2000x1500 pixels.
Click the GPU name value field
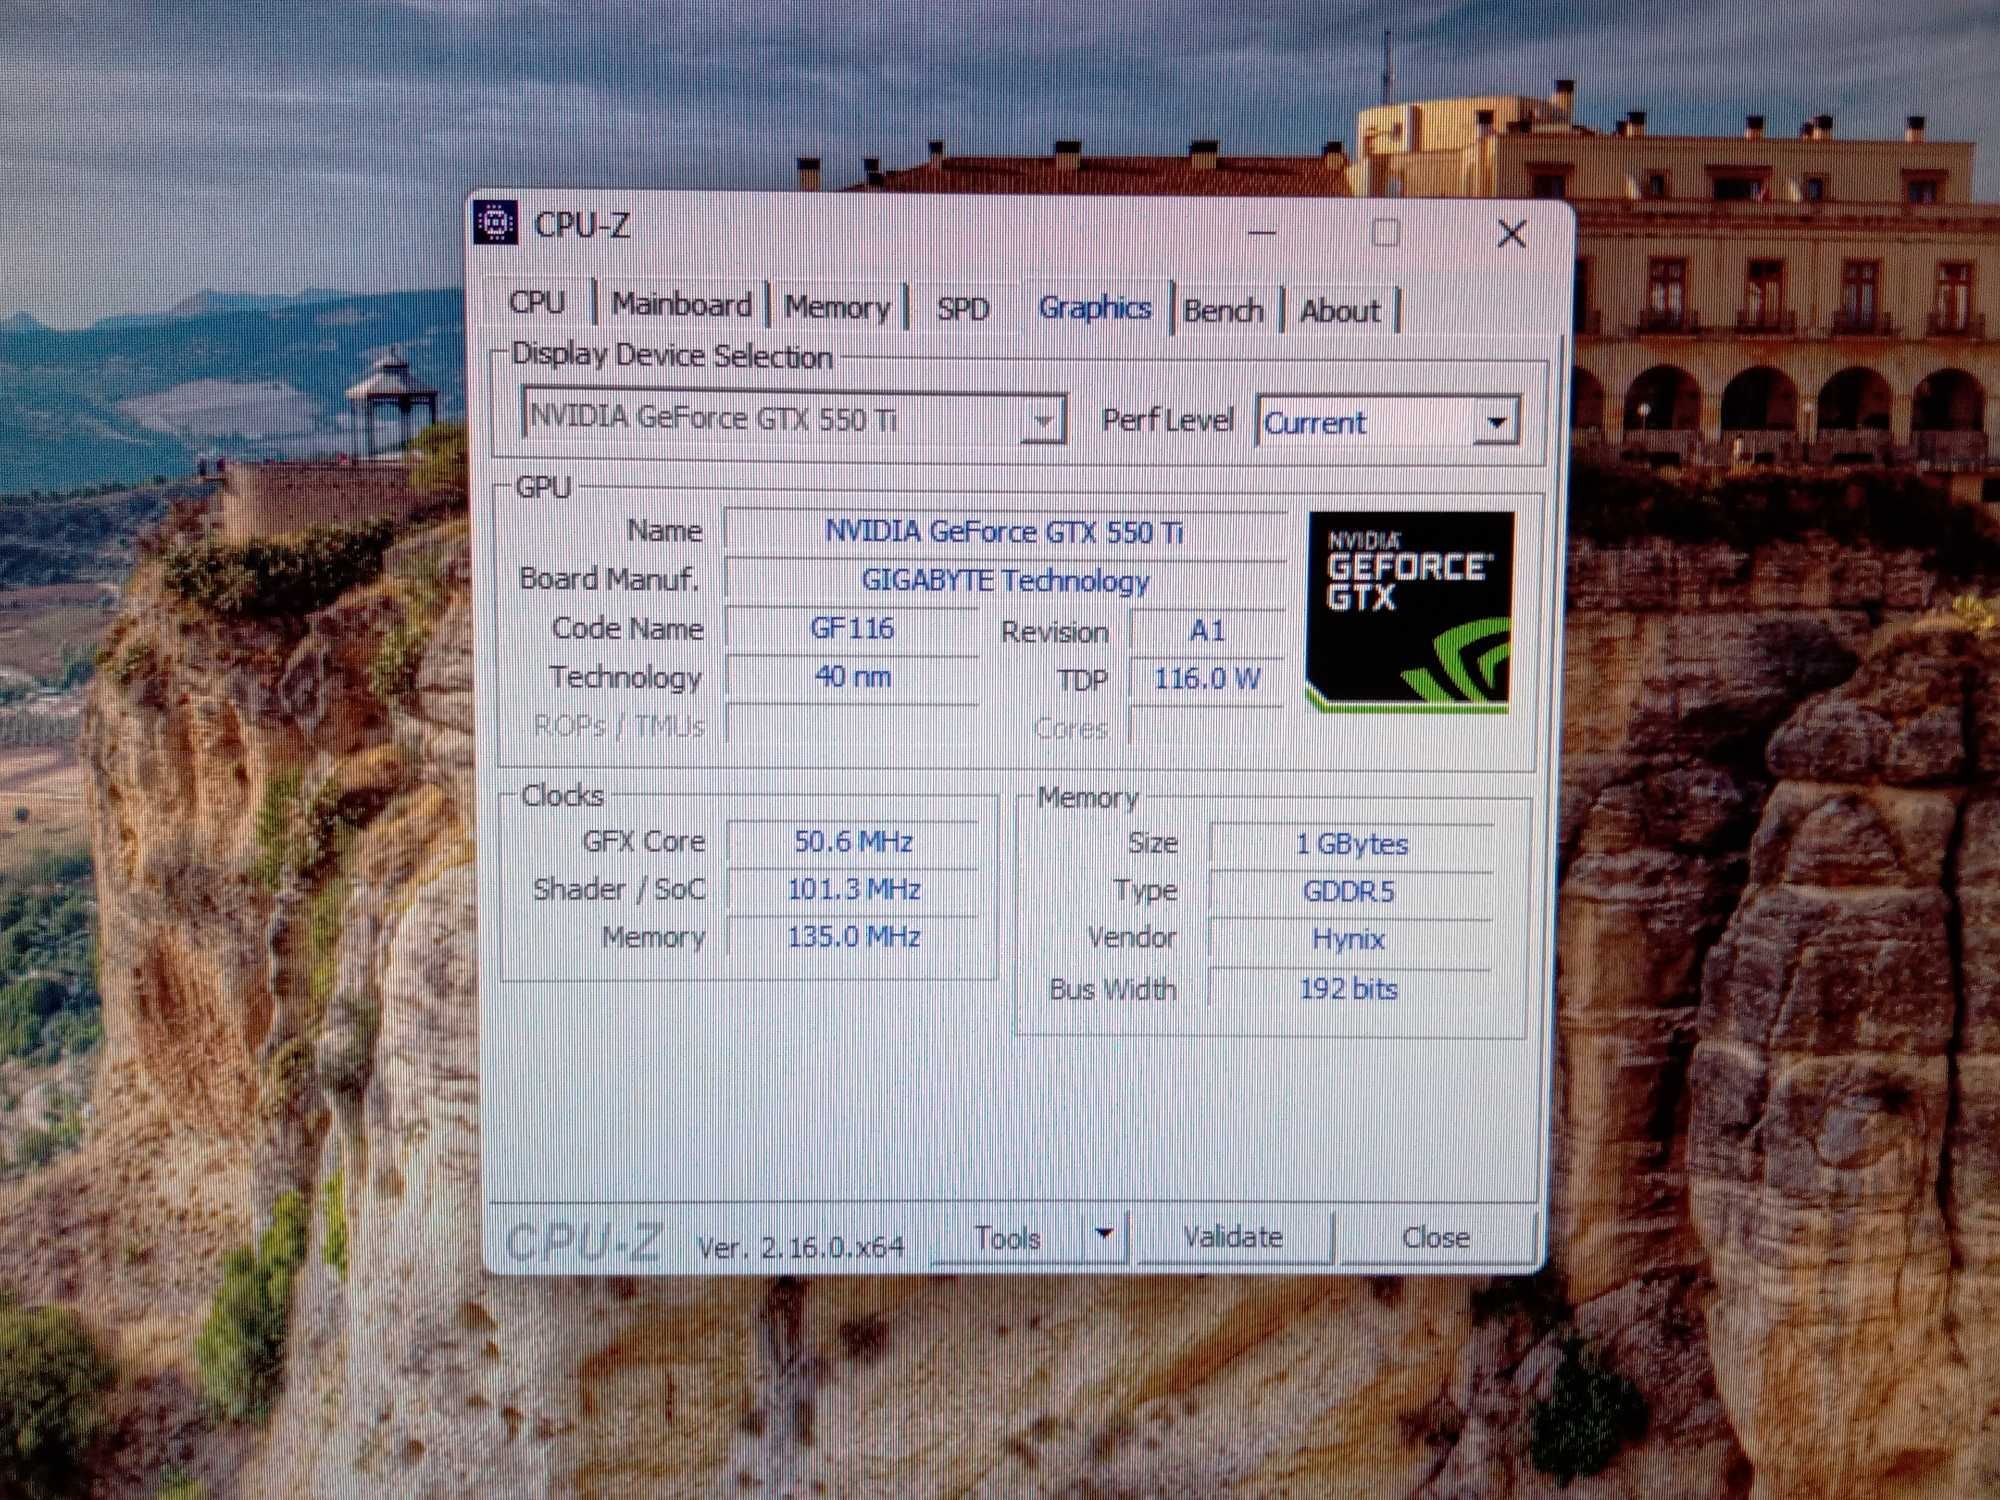[x=1004, y=531]
